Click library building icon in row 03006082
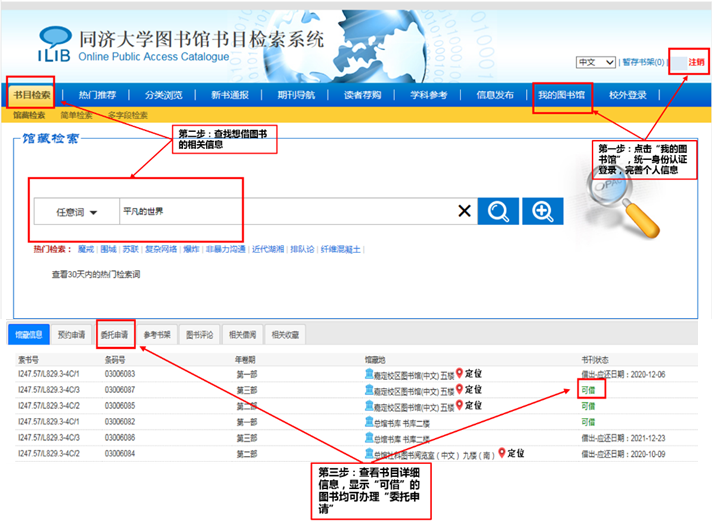Image resolution: width=712 pixels, height=521 pixels. 369,422
